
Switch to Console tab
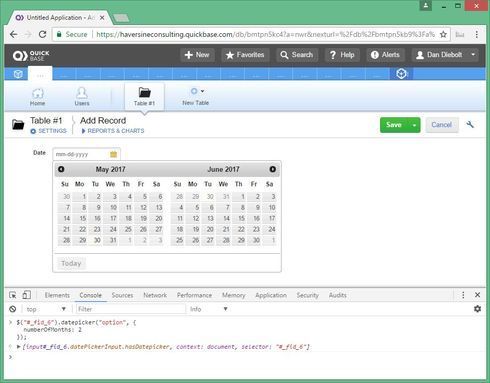click(x=90, y=295)
